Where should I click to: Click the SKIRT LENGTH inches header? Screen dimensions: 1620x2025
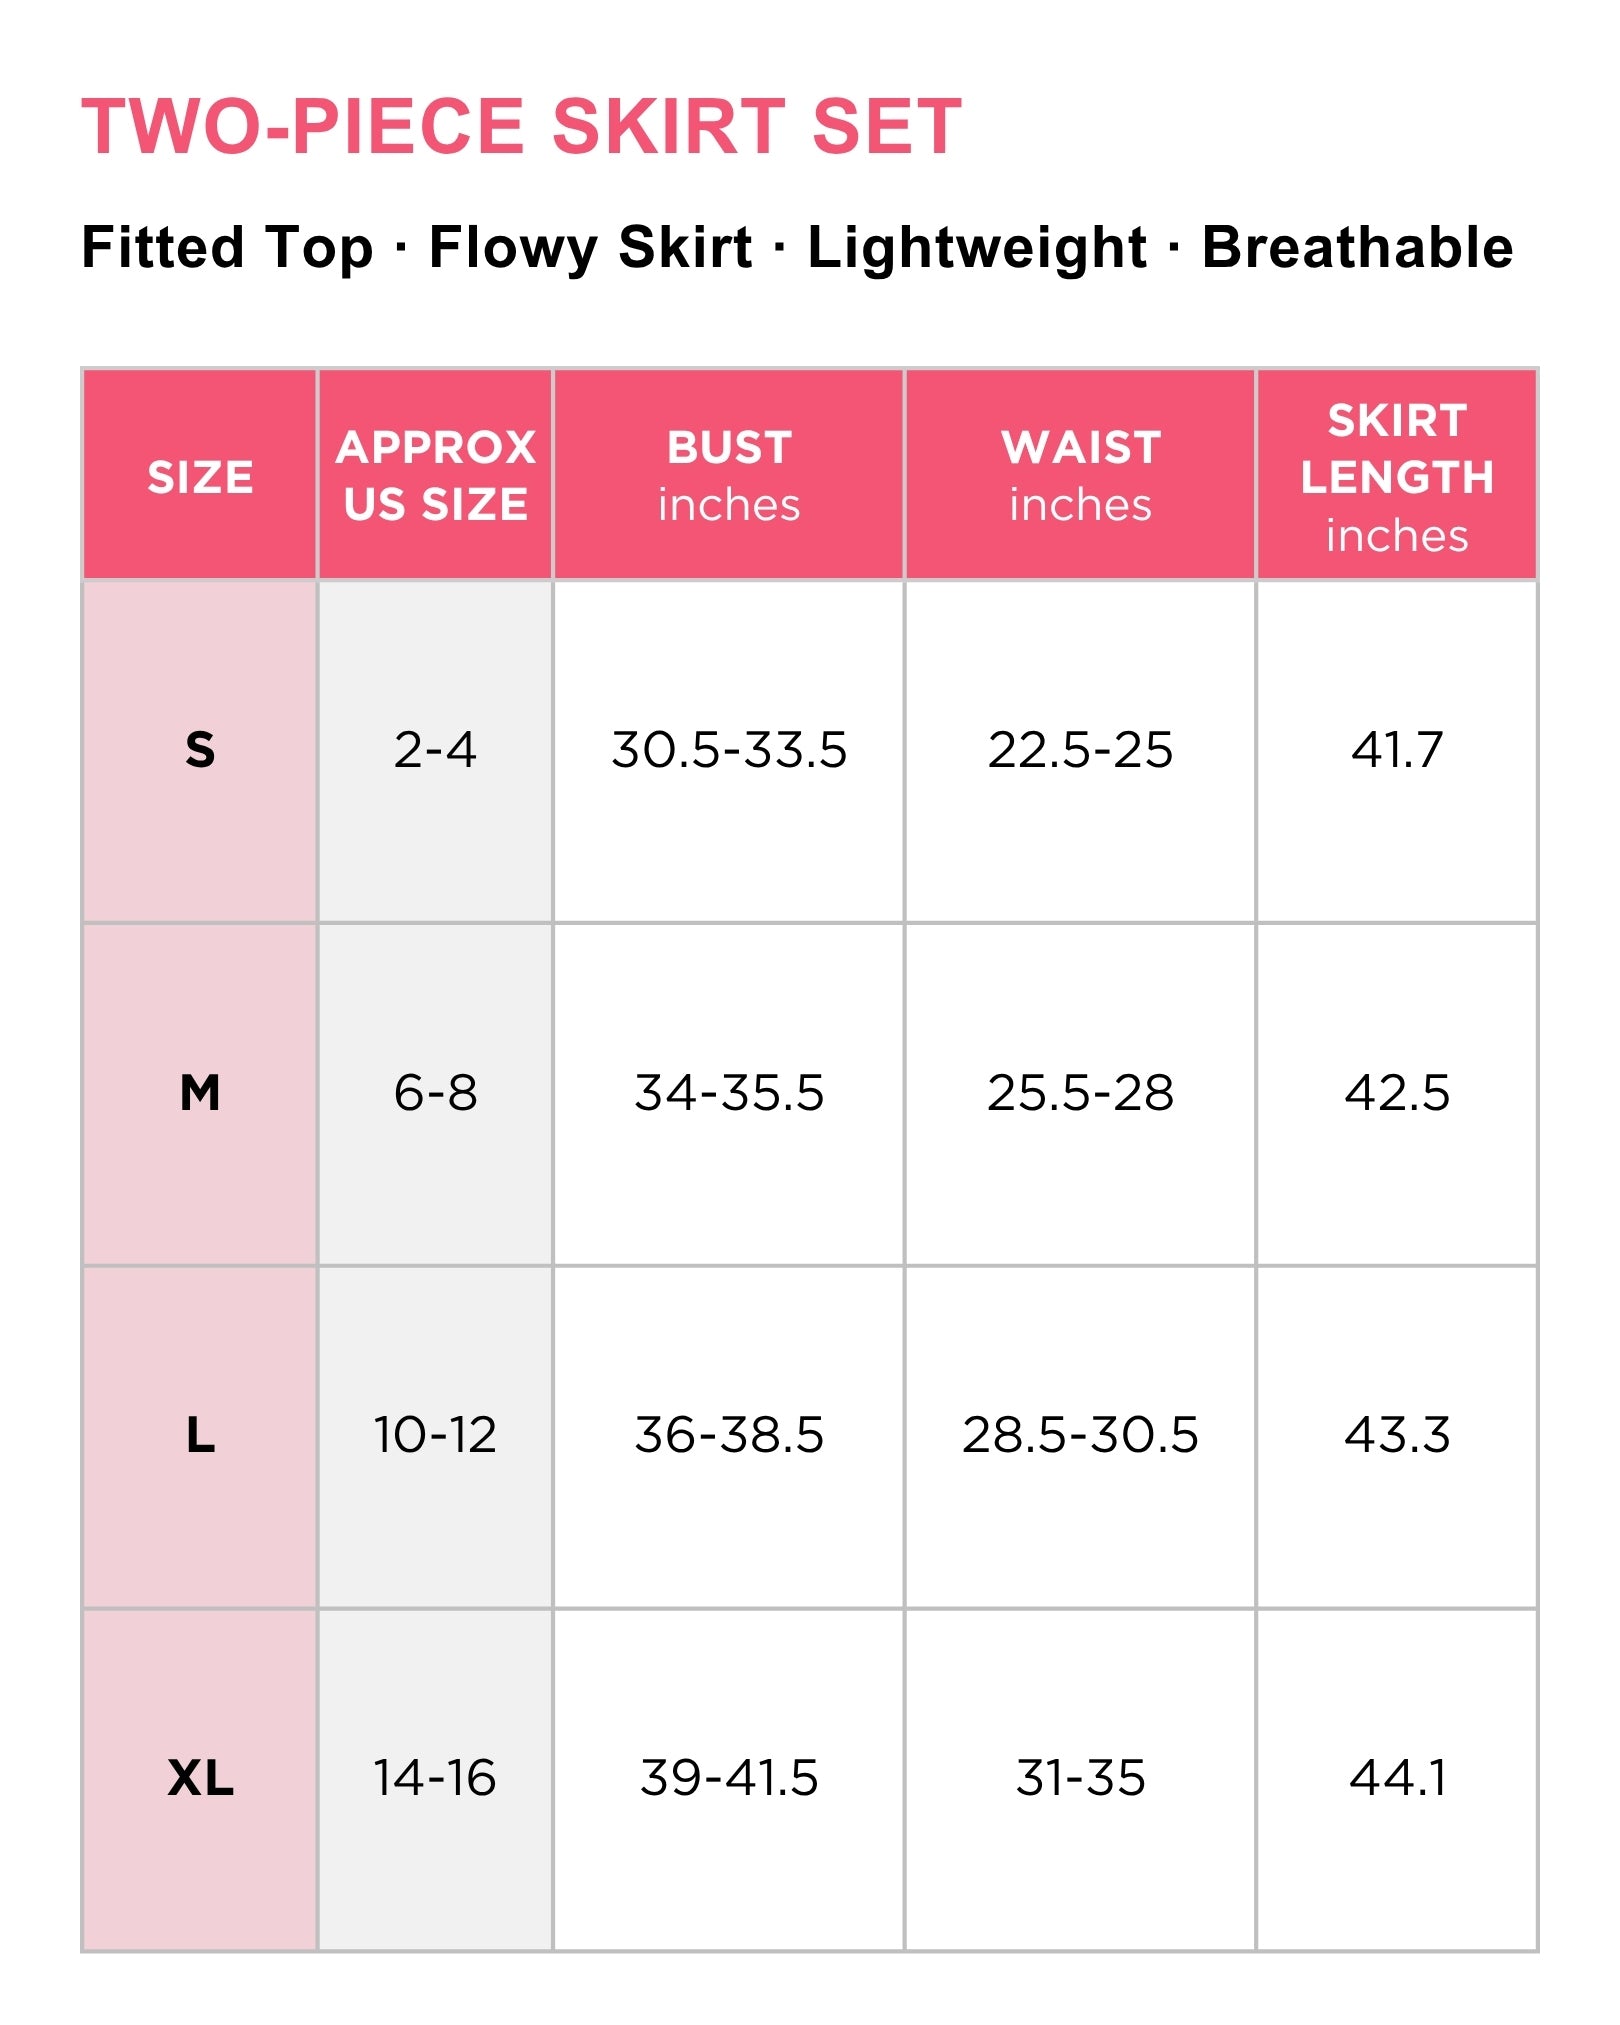1396,475
